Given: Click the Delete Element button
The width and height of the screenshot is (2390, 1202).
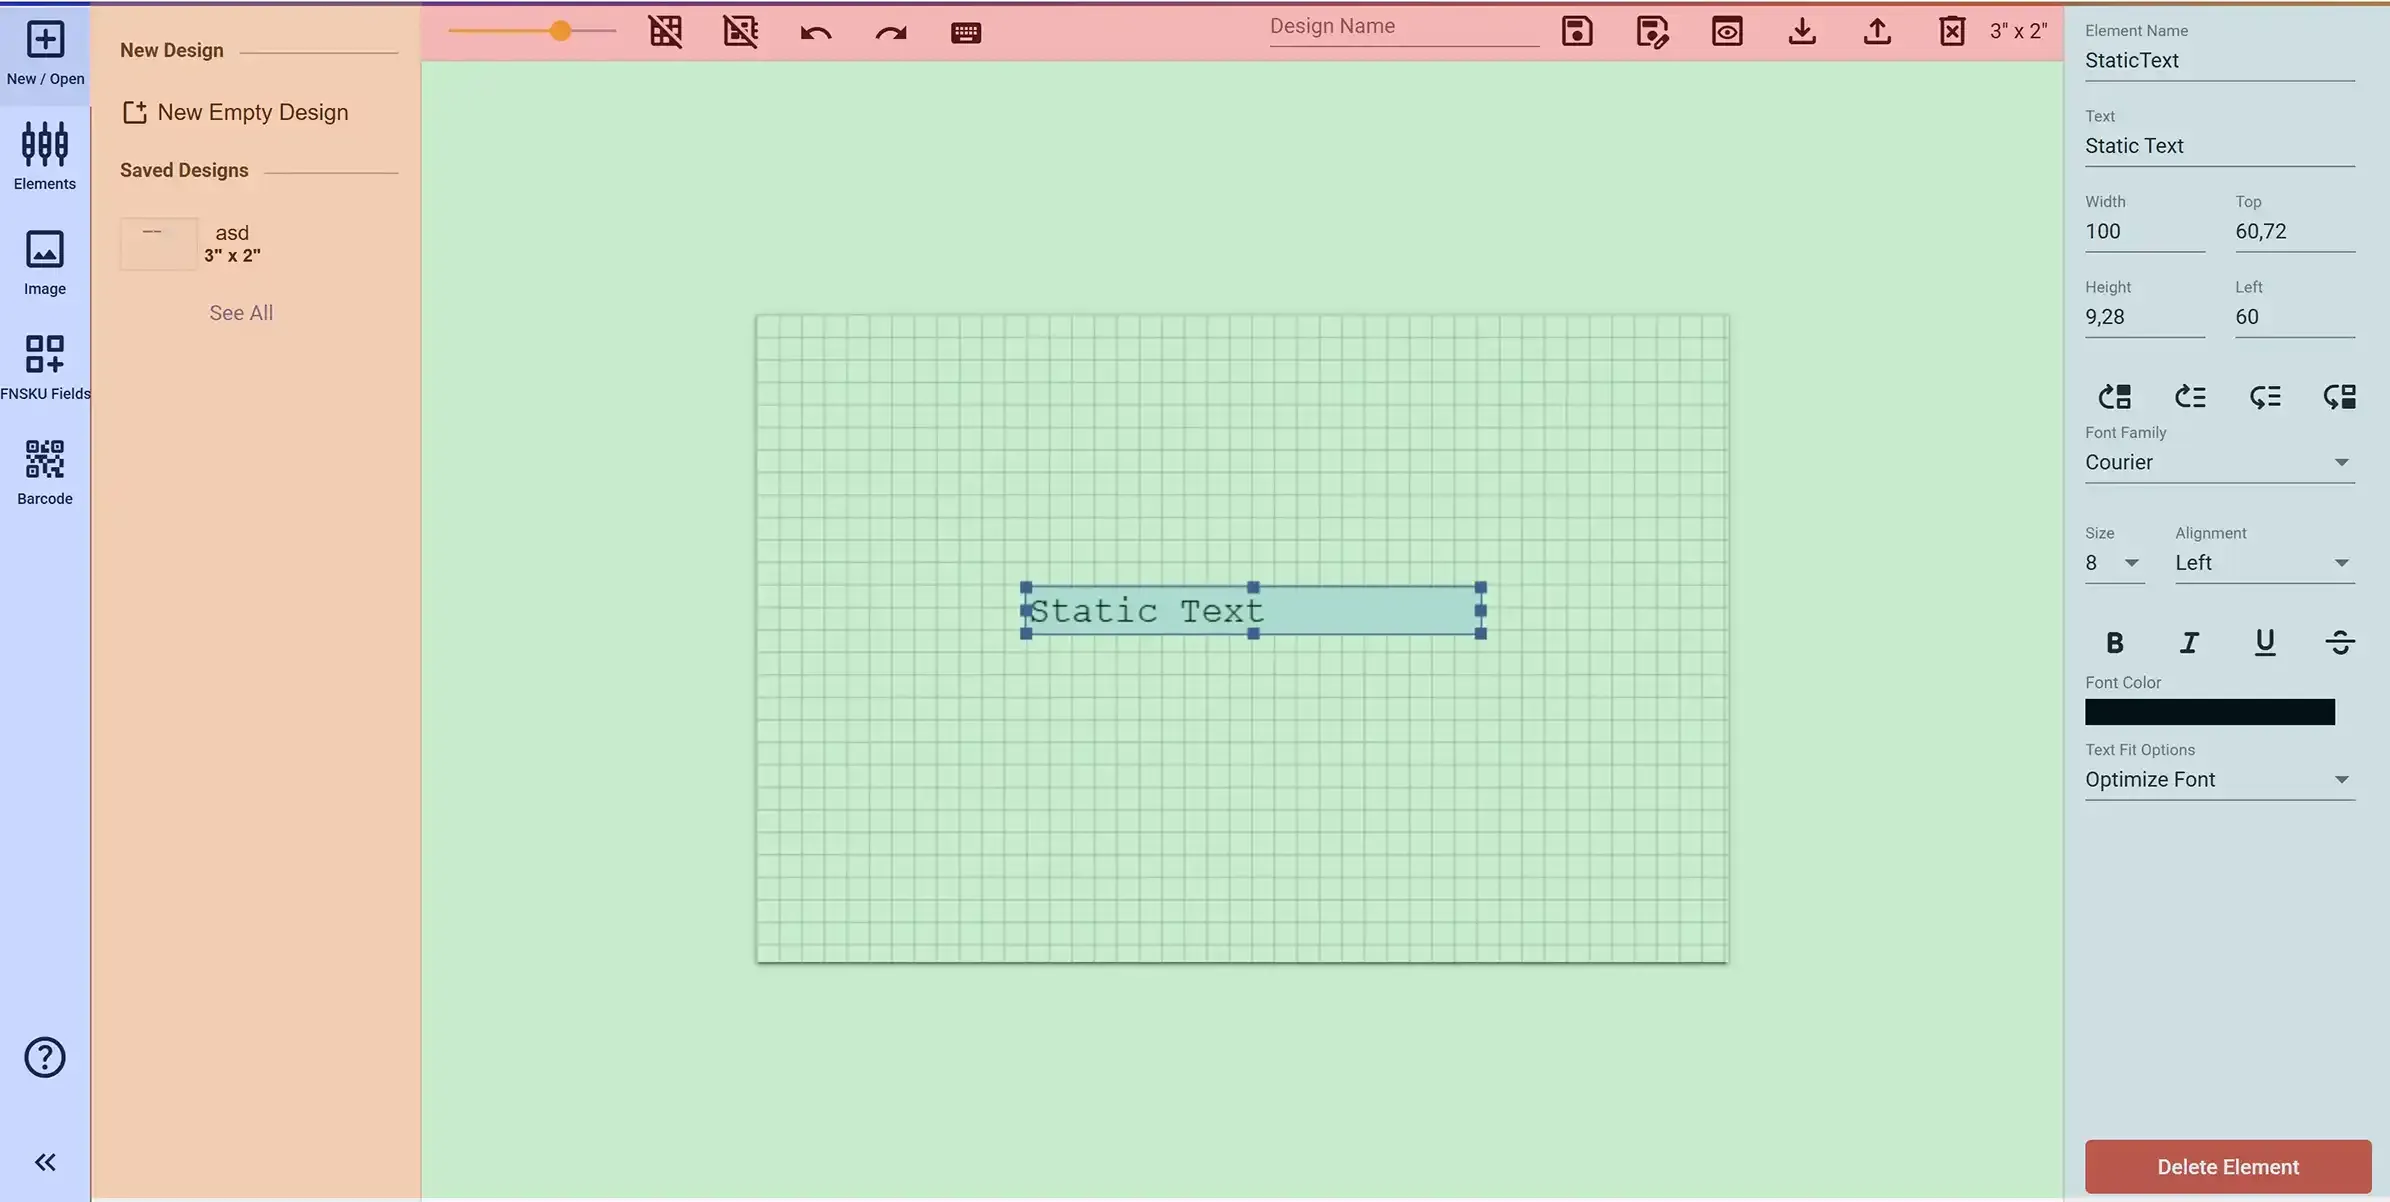Looking at the screenshot, I should (2227, 1167).
